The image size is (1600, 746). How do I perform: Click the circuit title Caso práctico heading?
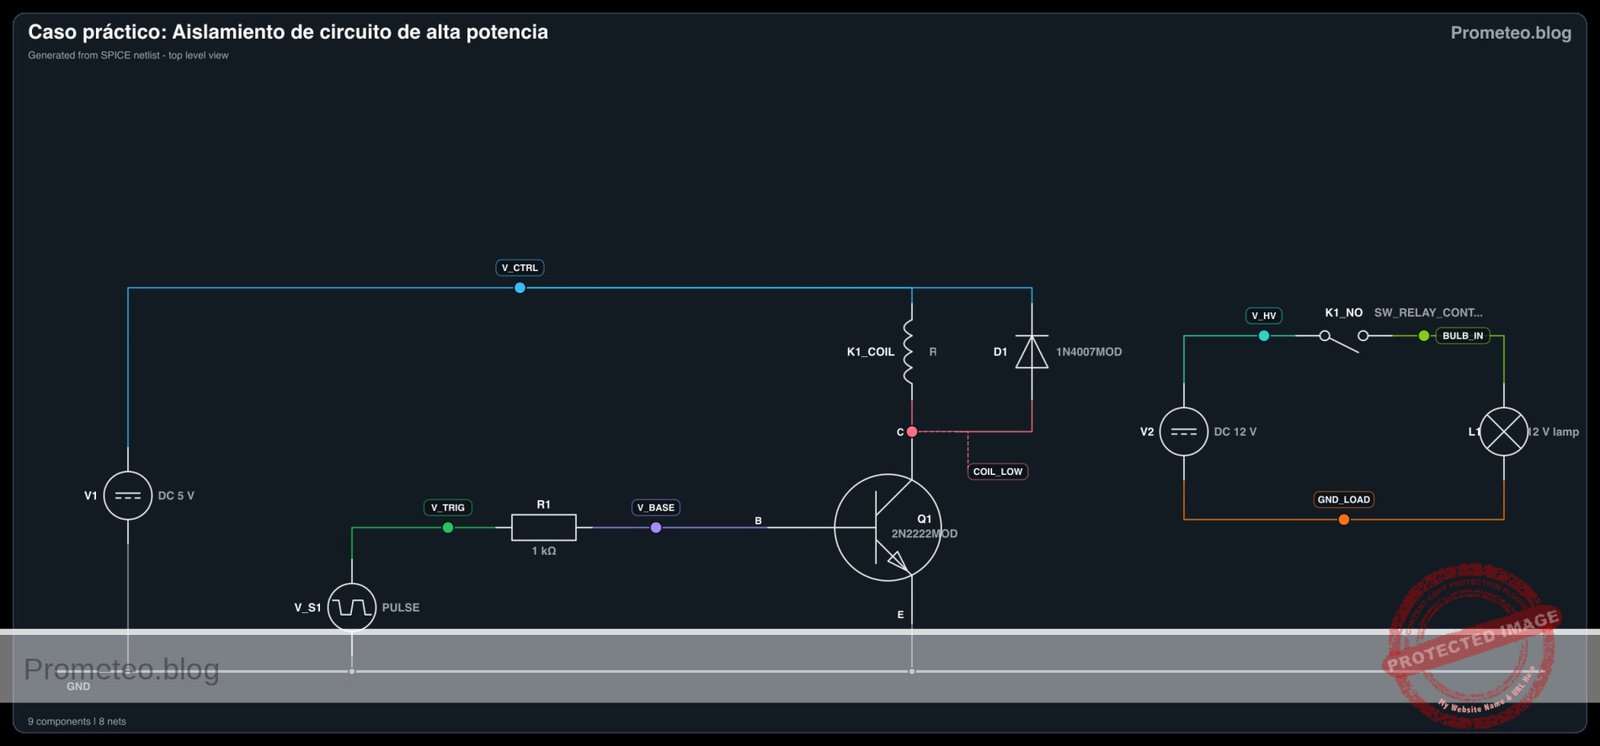pos(288,32)
